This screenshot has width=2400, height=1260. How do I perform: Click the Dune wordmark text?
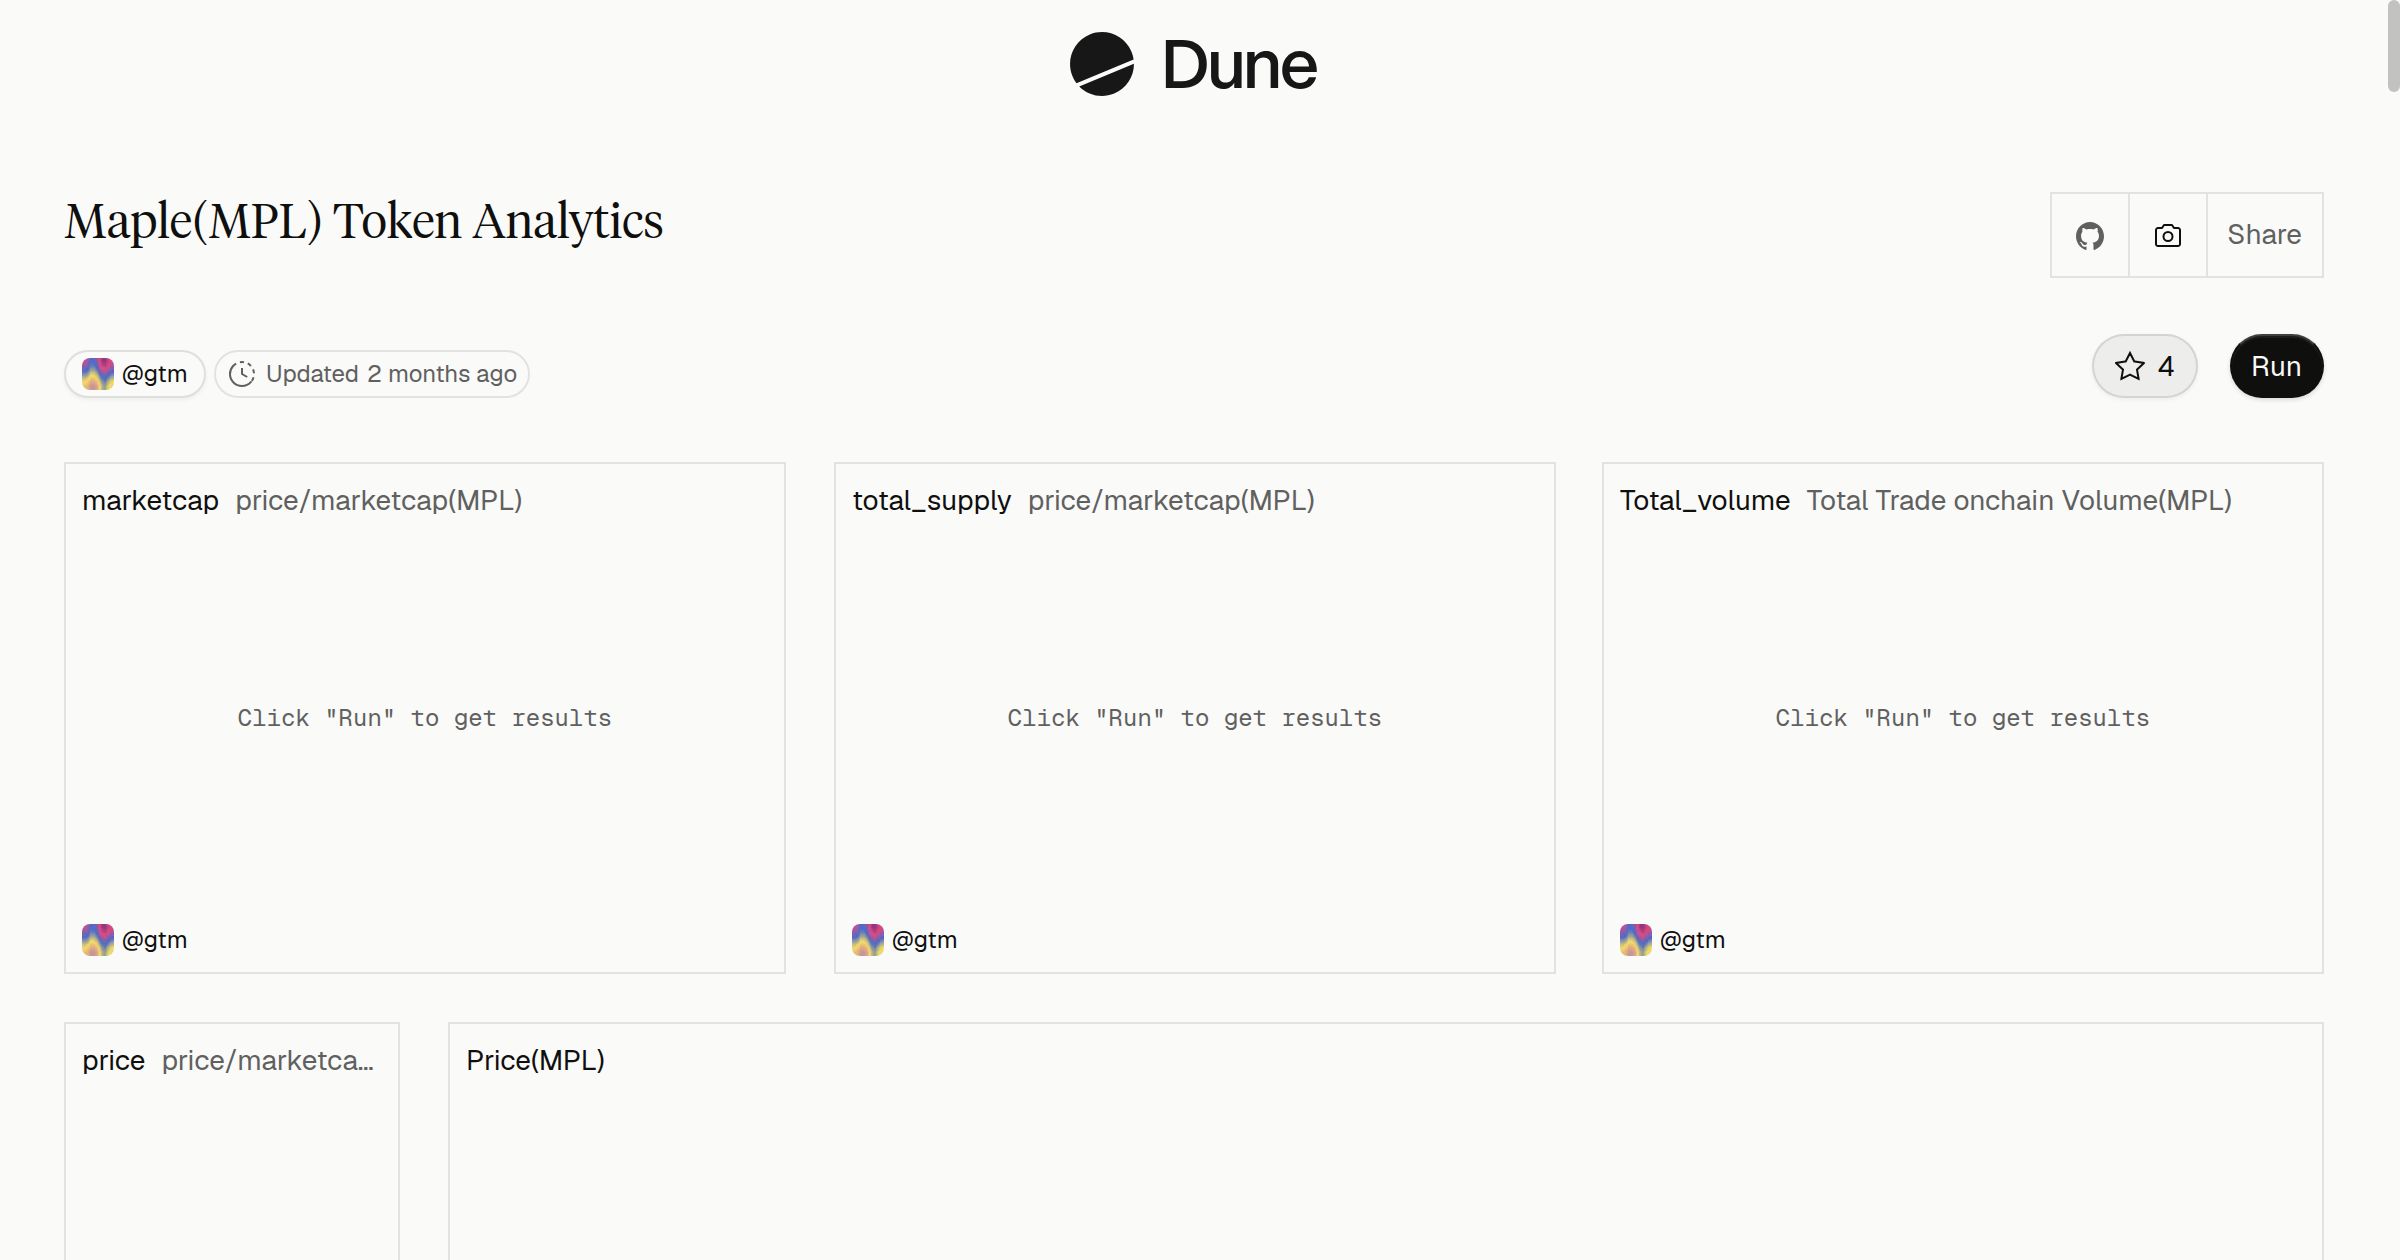pyautogui.click(x=1239, y=65)
